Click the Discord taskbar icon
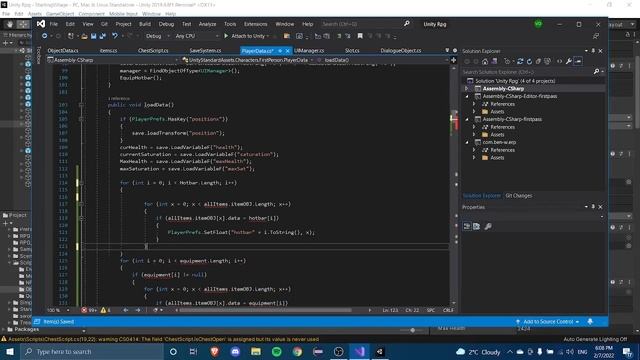 pyautogui.click(x=235, y=351)
